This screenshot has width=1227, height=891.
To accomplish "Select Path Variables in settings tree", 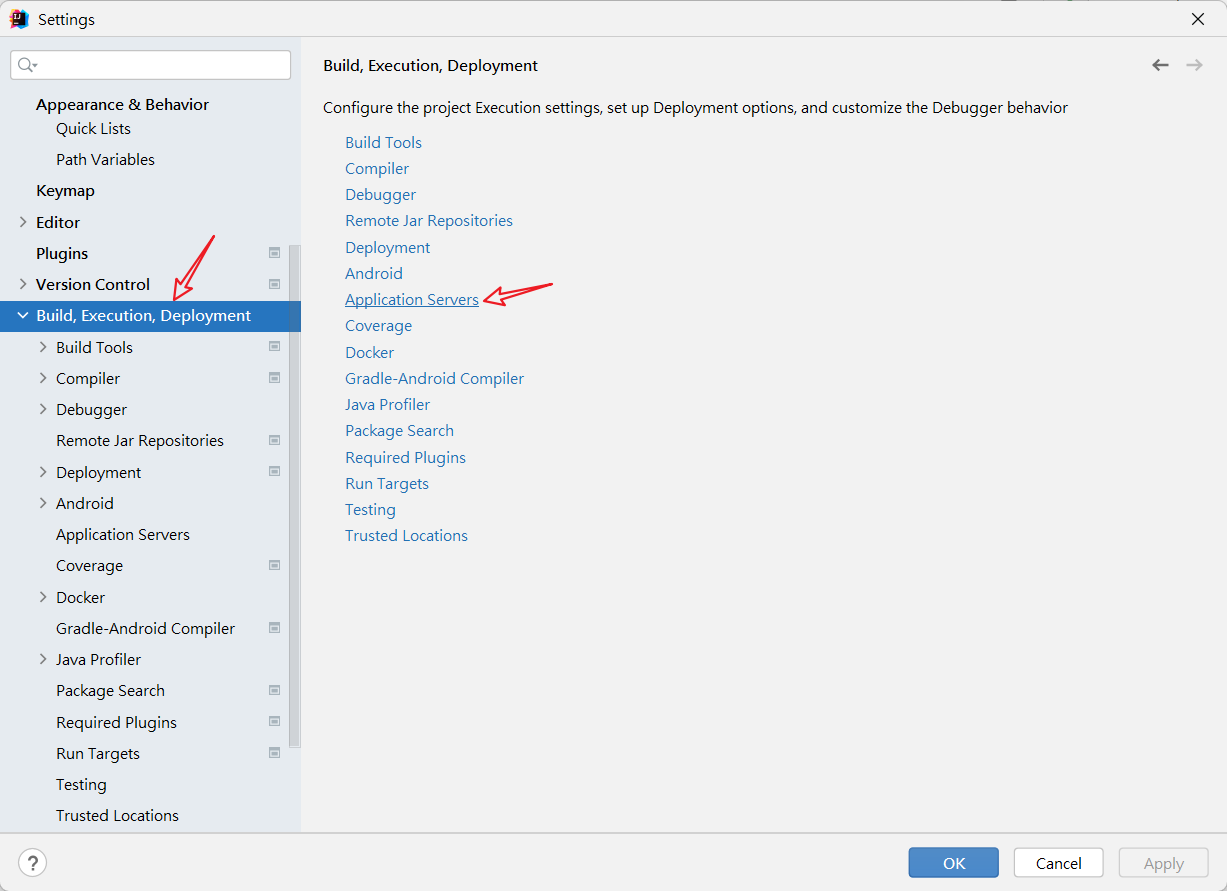I will 105,159.
